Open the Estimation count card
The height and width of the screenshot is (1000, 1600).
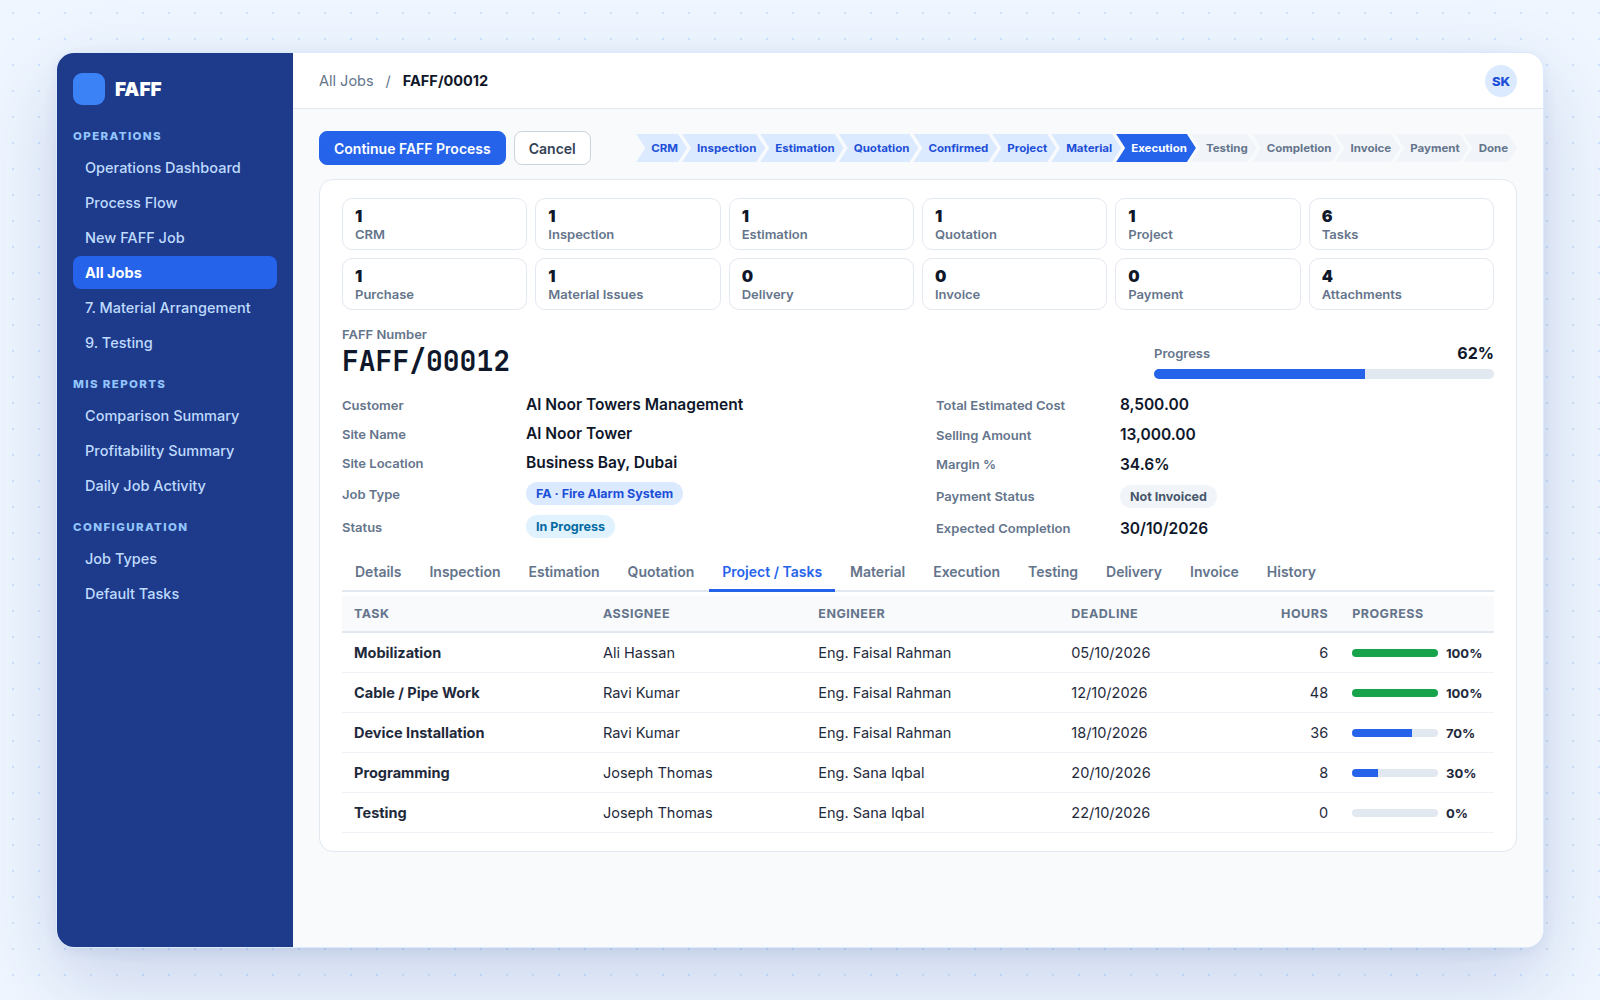tap(821, 224)
